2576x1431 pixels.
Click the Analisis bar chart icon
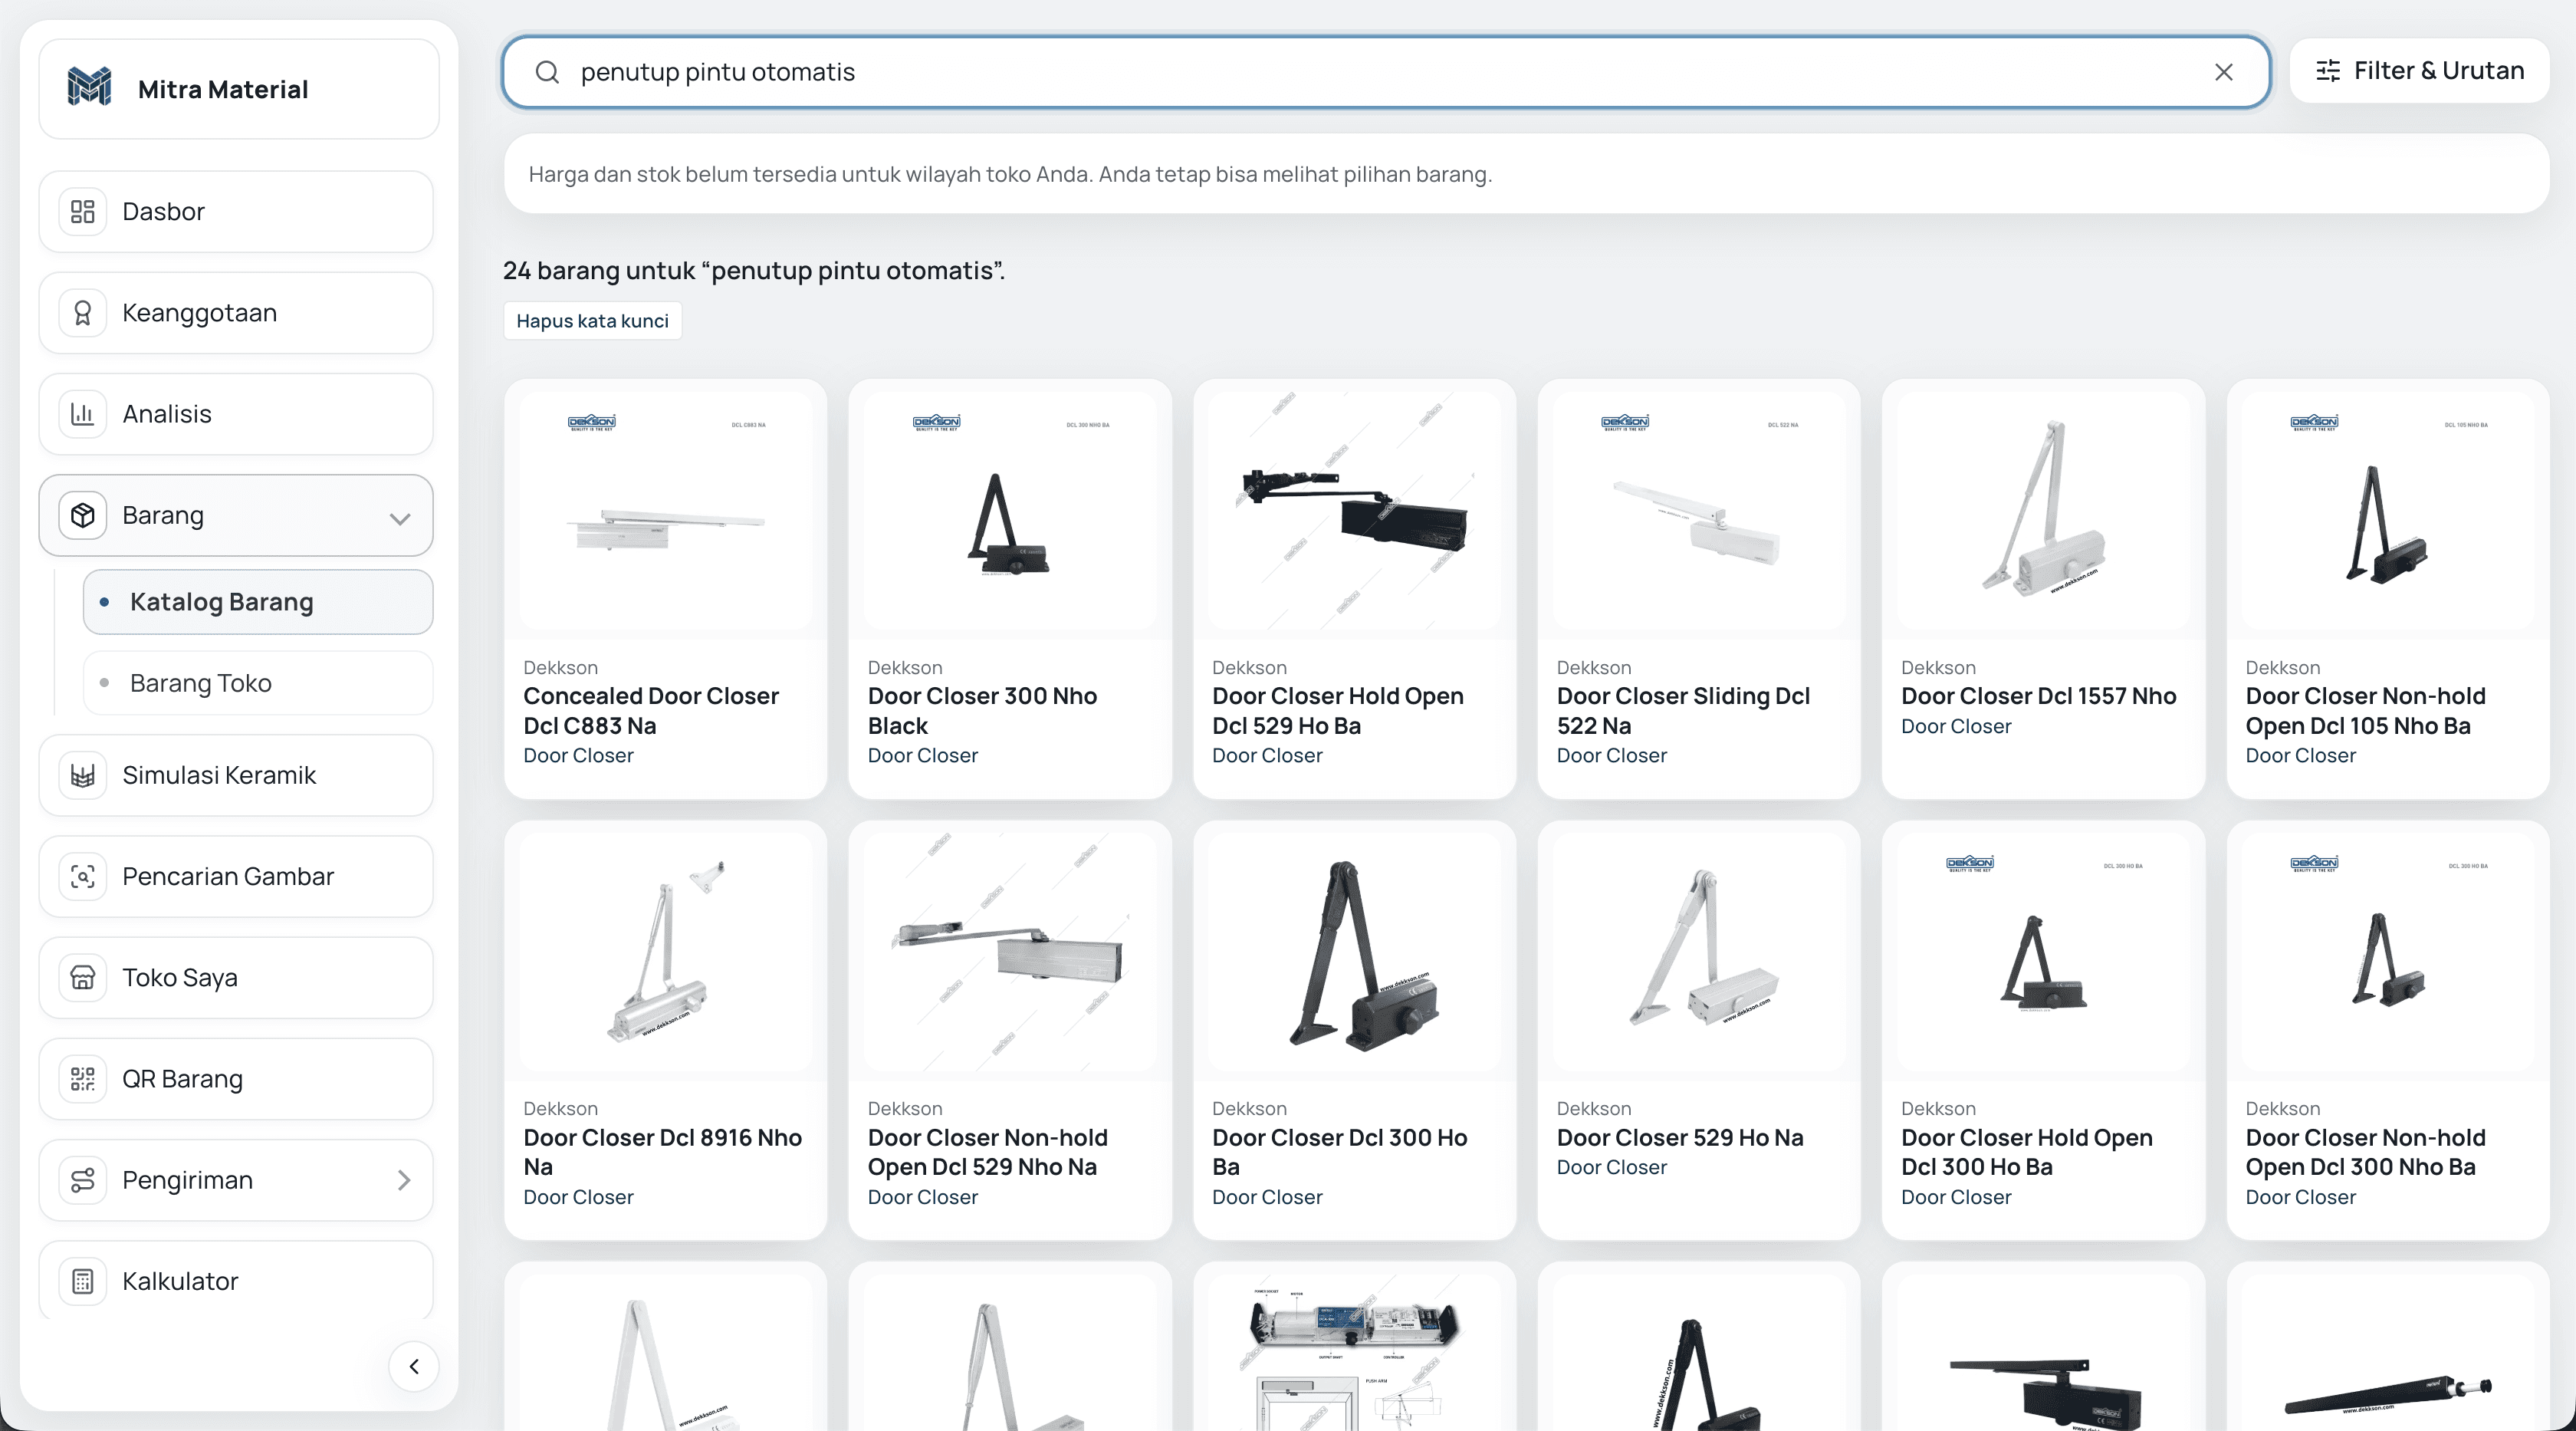[83, 414]
